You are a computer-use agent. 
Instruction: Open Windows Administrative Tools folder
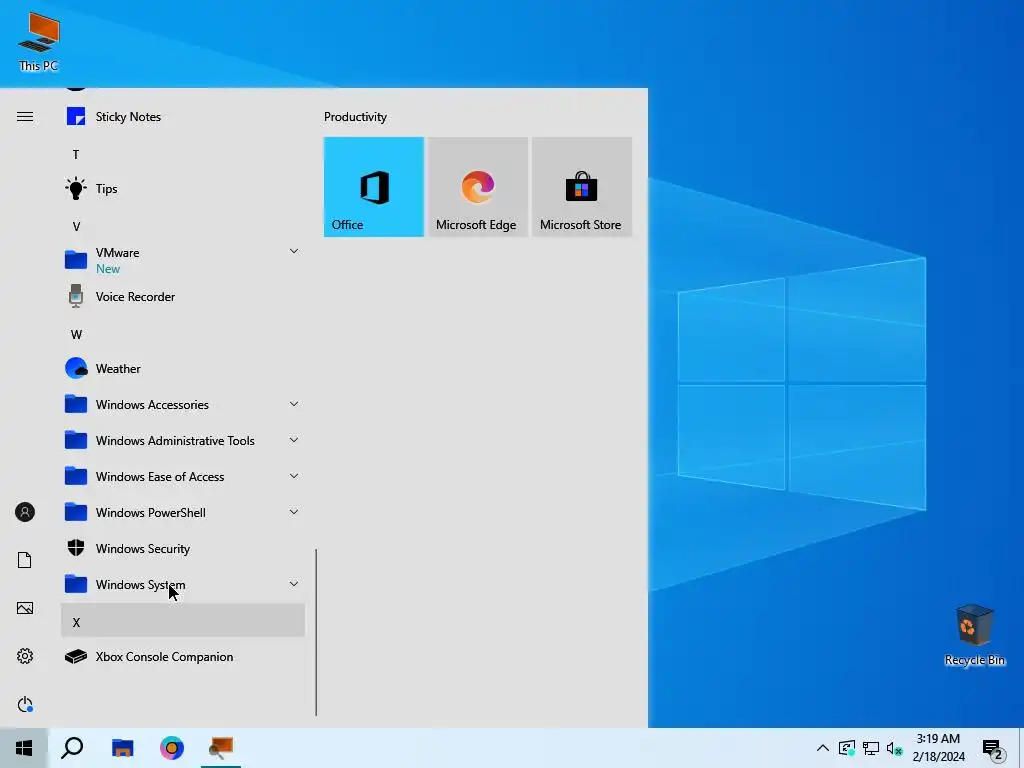[183, 440]
